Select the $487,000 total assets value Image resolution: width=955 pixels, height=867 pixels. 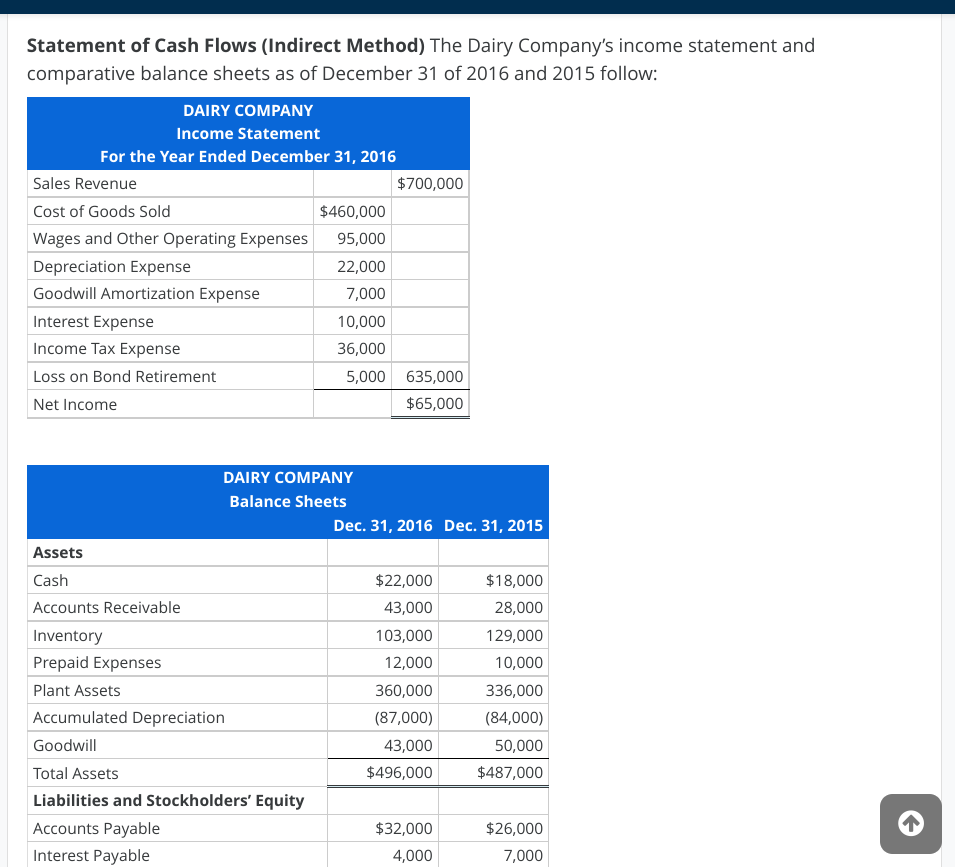coord(510,773)
